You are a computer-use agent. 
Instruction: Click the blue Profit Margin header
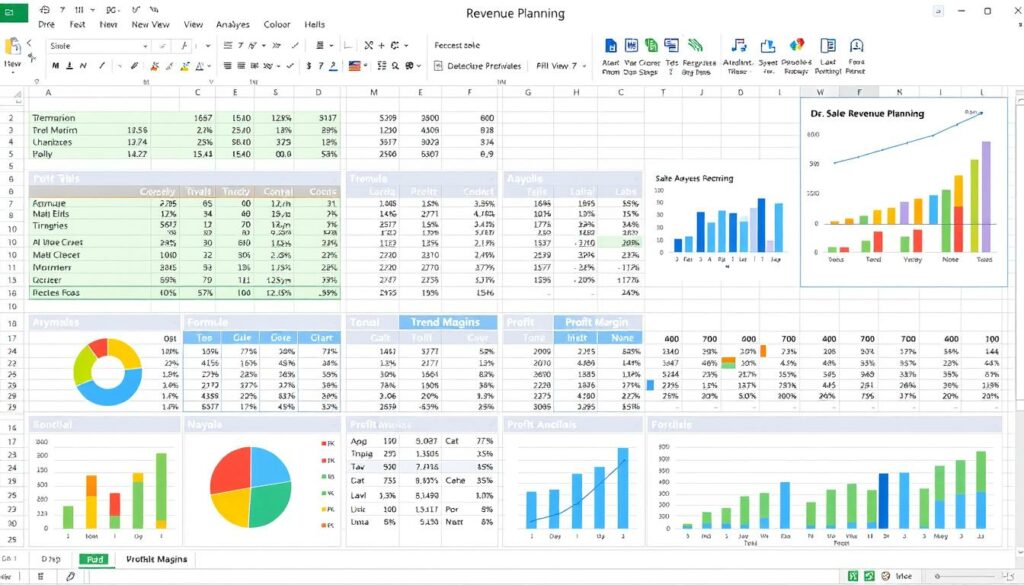598,322
